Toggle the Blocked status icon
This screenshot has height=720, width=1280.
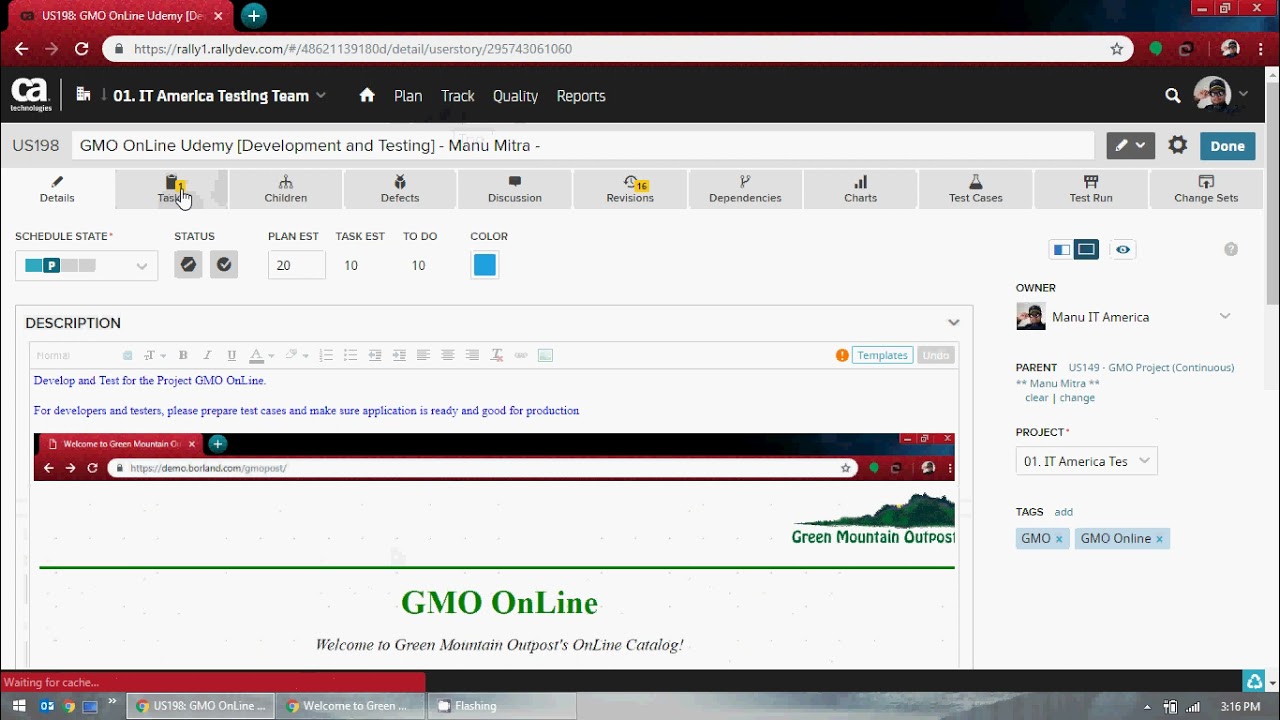point(188,264)
